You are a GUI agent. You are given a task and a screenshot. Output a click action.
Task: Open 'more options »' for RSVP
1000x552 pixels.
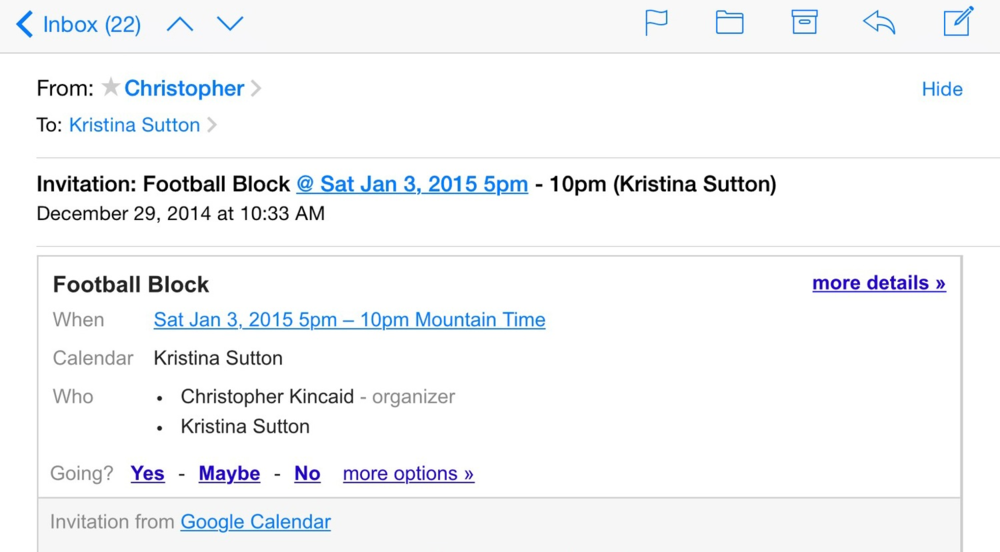[408, 474]
